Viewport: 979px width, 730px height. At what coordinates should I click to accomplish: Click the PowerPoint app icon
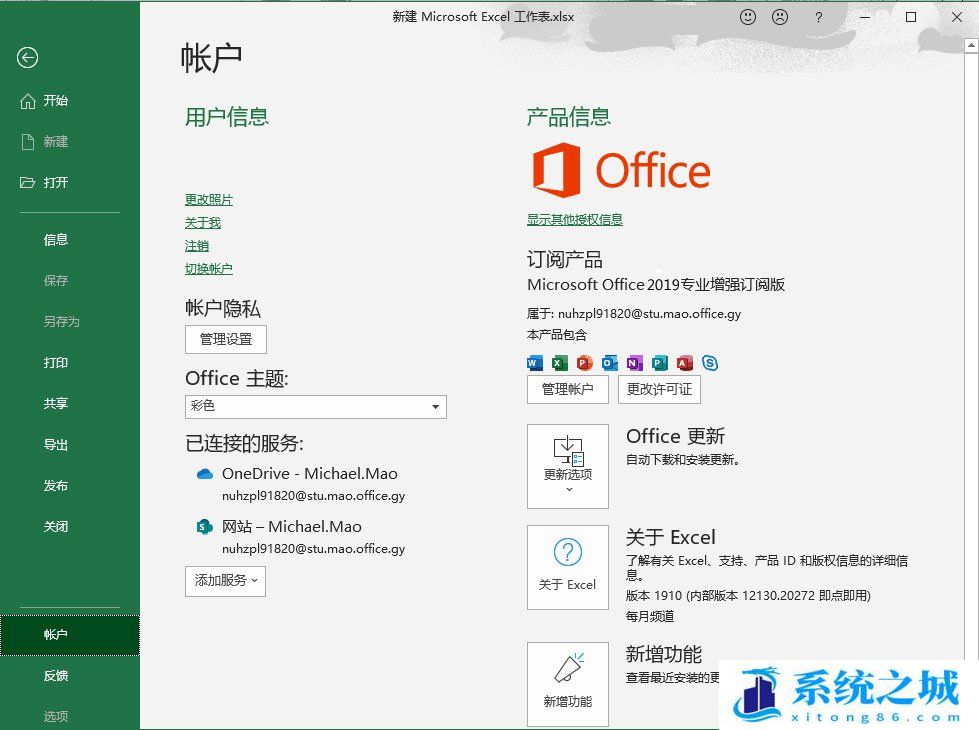[584, 363]
